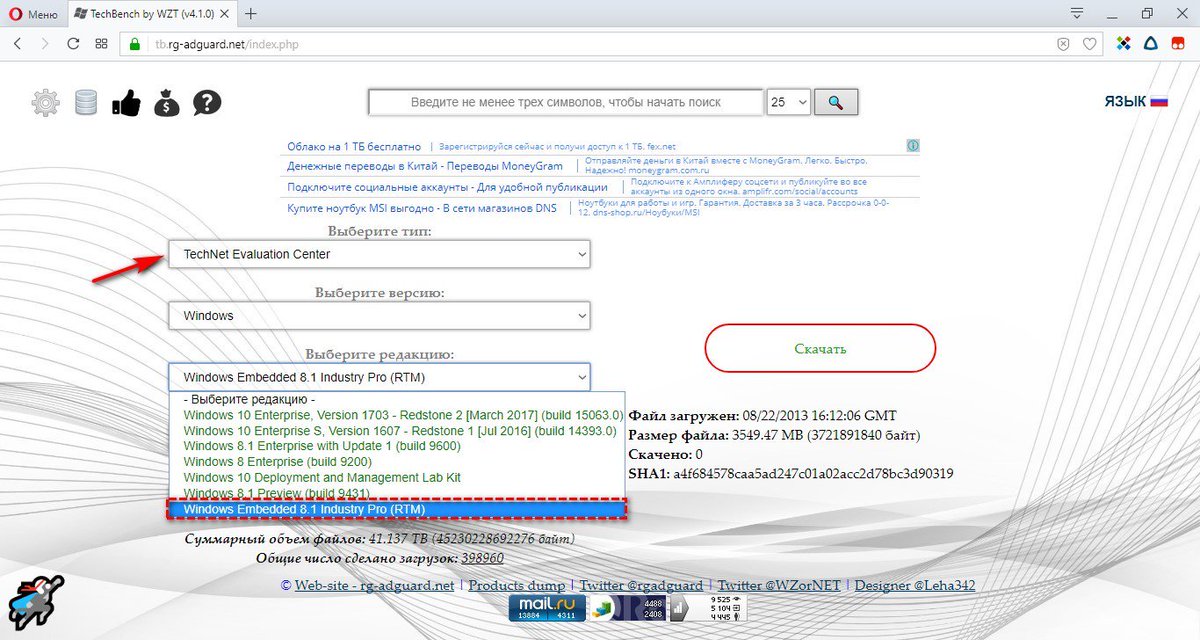
Task: Open the 'Денежные переводы в Китай' ad link
Action: coord(425,166)
